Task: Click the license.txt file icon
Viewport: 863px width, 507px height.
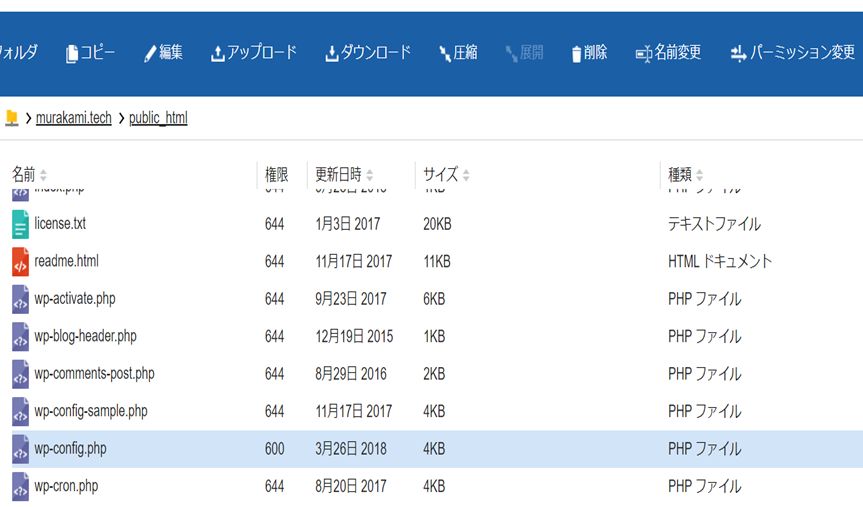Action: click(20, 224)
